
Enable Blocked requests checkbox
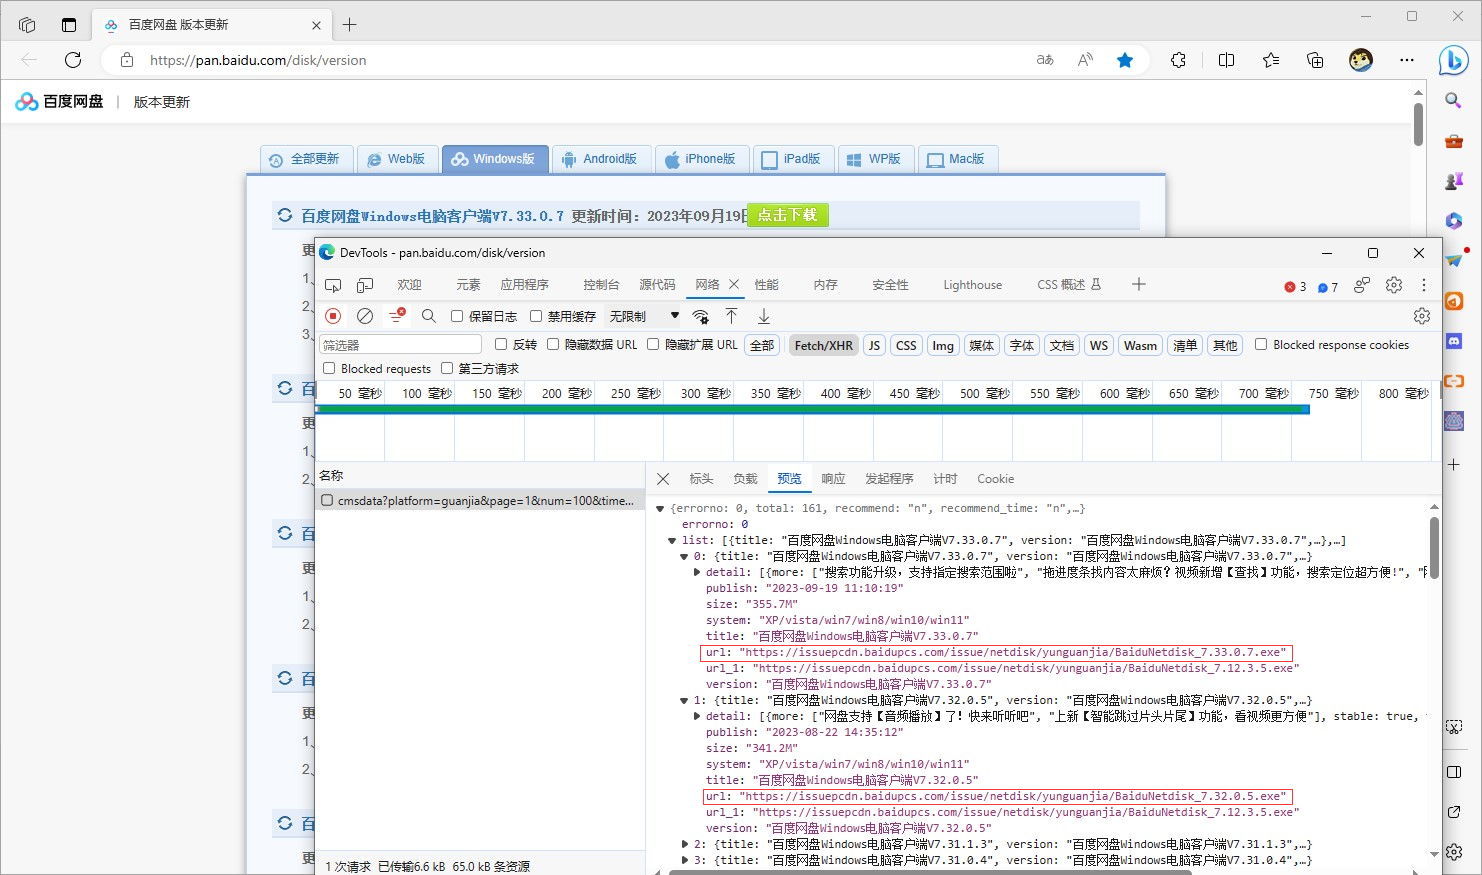329,368
